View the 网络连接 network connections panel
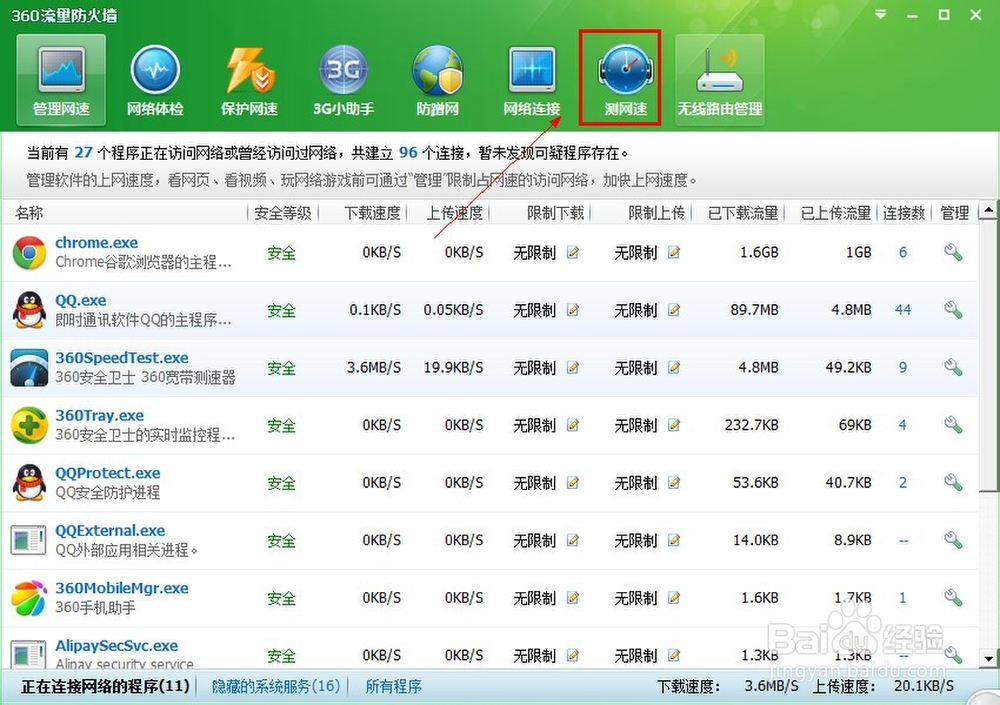The width and height of the screenshot is (1000, 705). (531, 80)
